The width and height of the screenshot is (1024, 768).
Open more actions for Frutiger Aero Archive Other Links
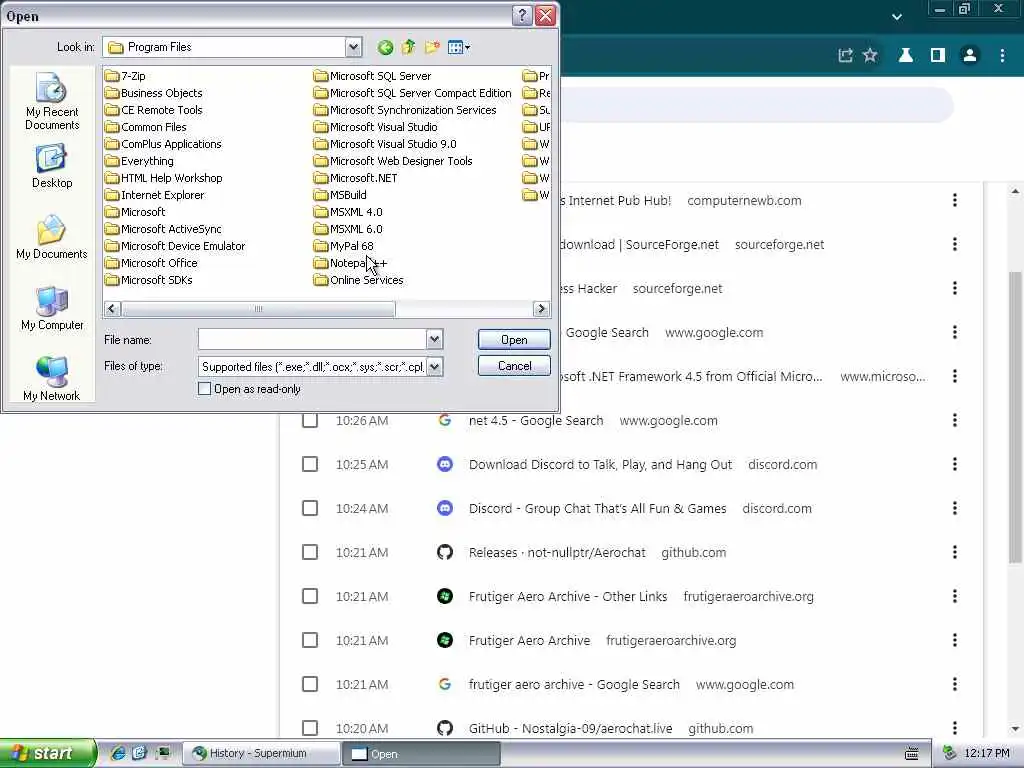(x=955, y=596)
